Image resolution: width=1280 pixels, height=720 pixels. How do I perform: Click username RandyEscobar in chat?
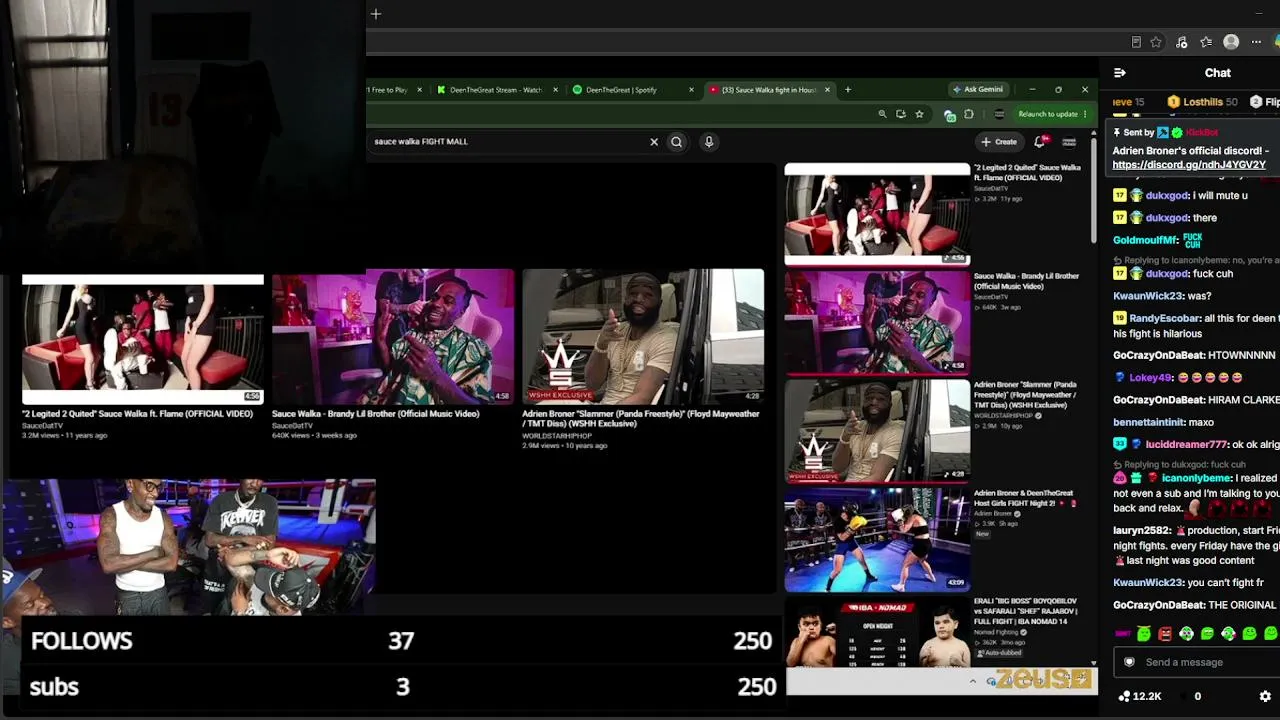(x=1164, y=319)
